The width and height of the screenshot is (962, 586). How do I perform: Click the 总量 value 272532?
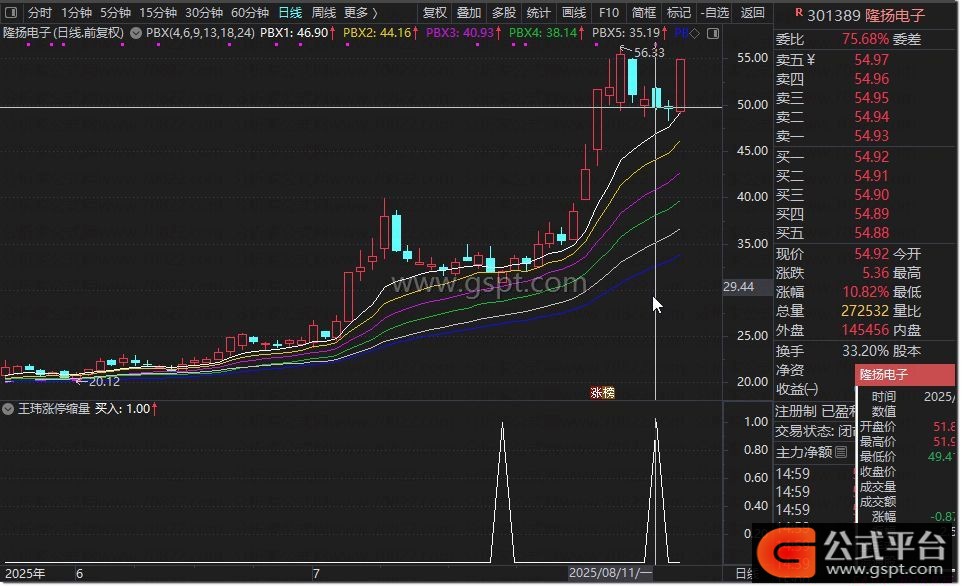(864, 311)
